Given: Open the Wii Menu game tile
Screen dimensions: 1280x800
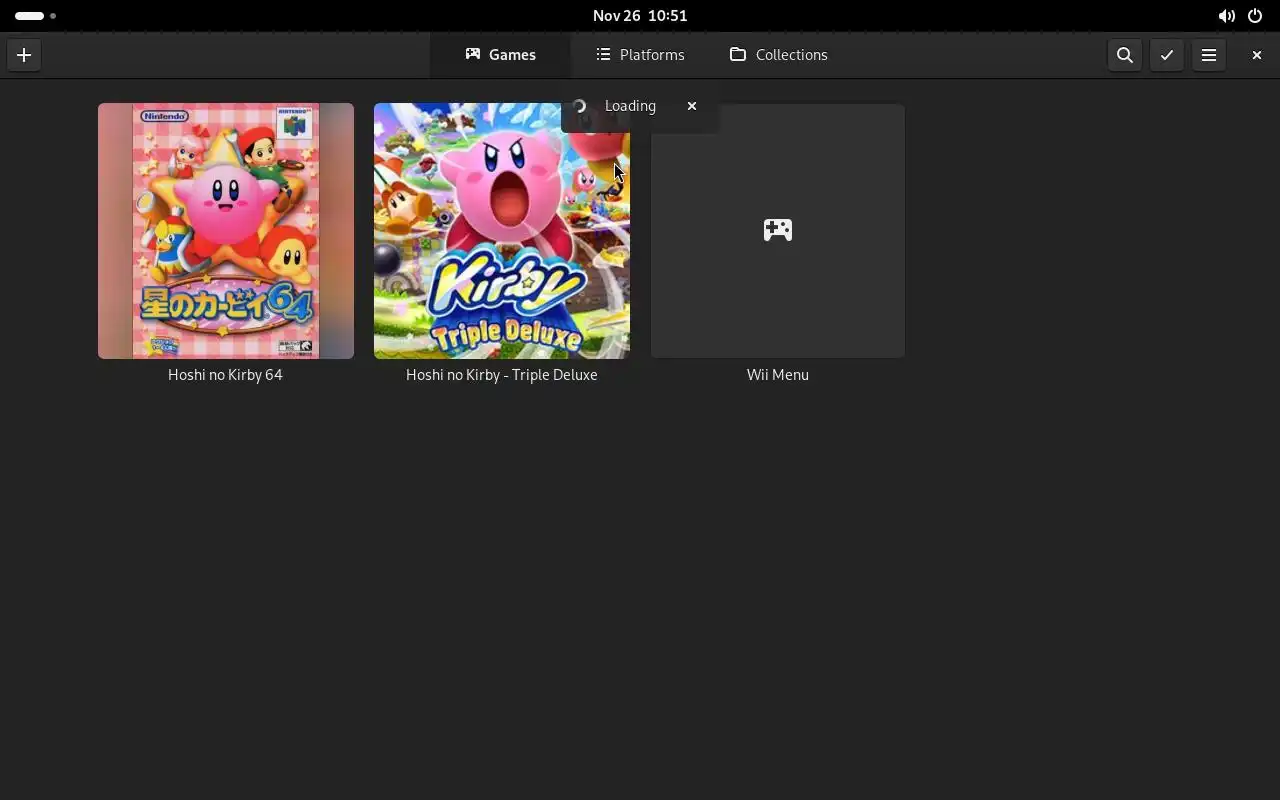Looking at the screenshot, I should point(778,231).
